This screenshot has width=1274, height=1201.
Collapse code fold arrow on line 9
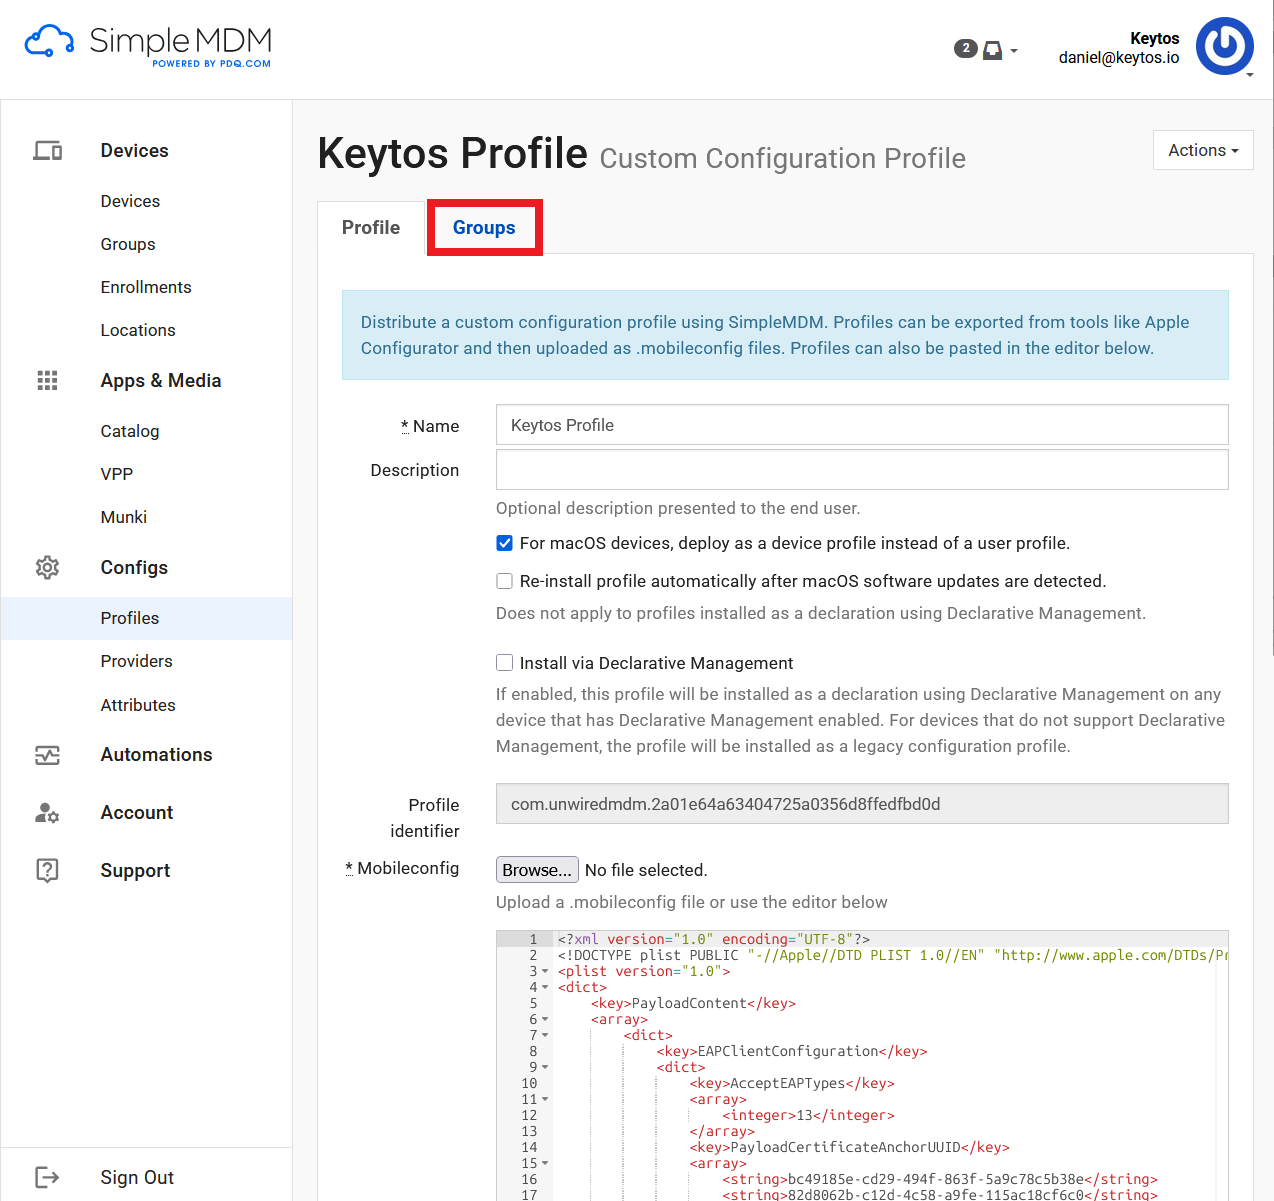click(545, 1068)
